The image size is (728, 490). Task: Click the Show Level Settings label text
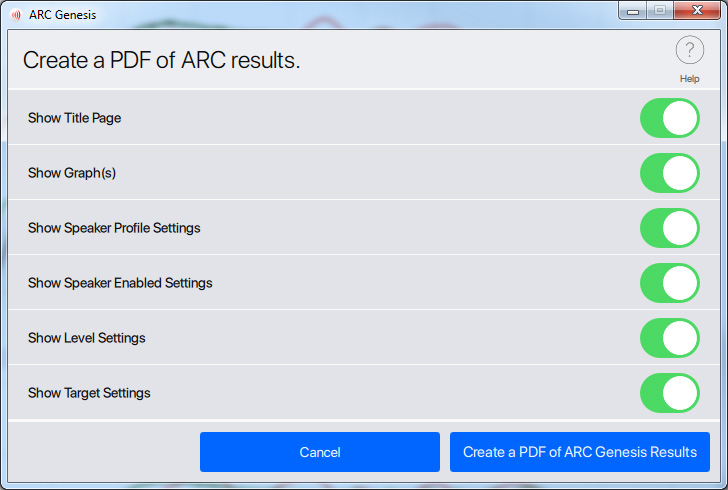click(87, 338)
